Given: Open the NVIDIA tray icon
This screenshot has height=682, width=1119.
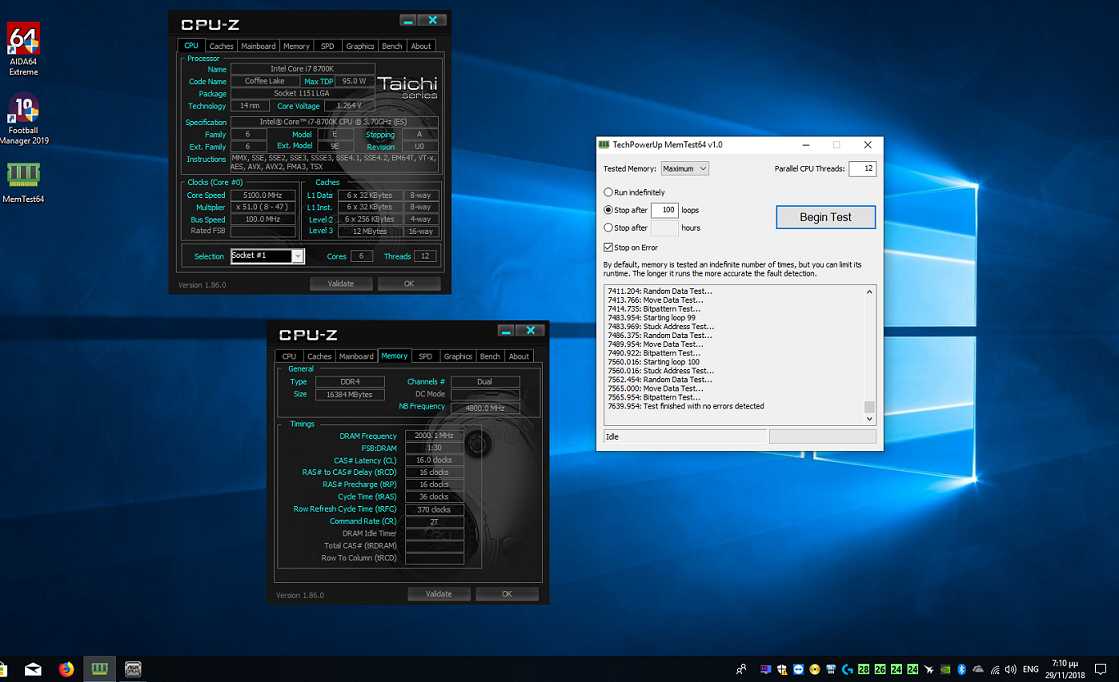Looking at the screenshot, I should click(x=945, y=669).
